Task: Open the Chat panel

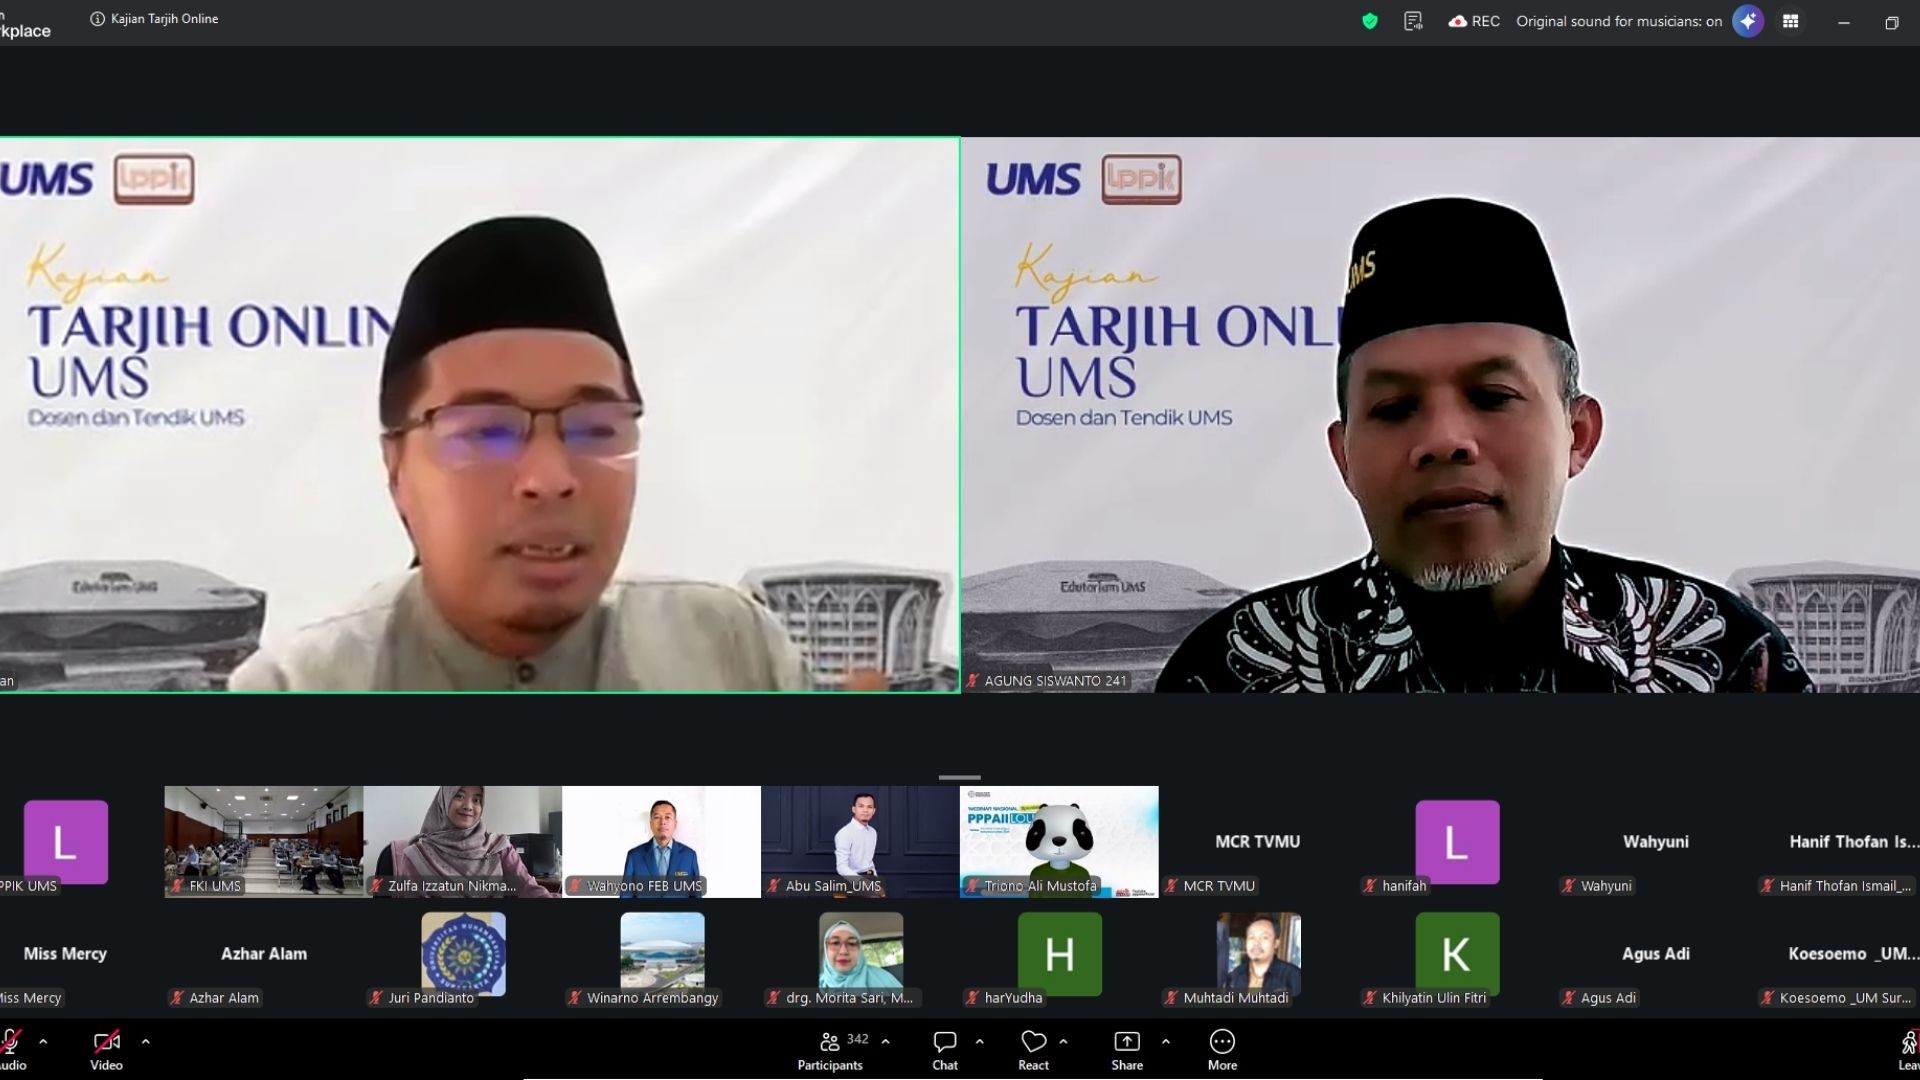Action: click(x=945, y=1050)
